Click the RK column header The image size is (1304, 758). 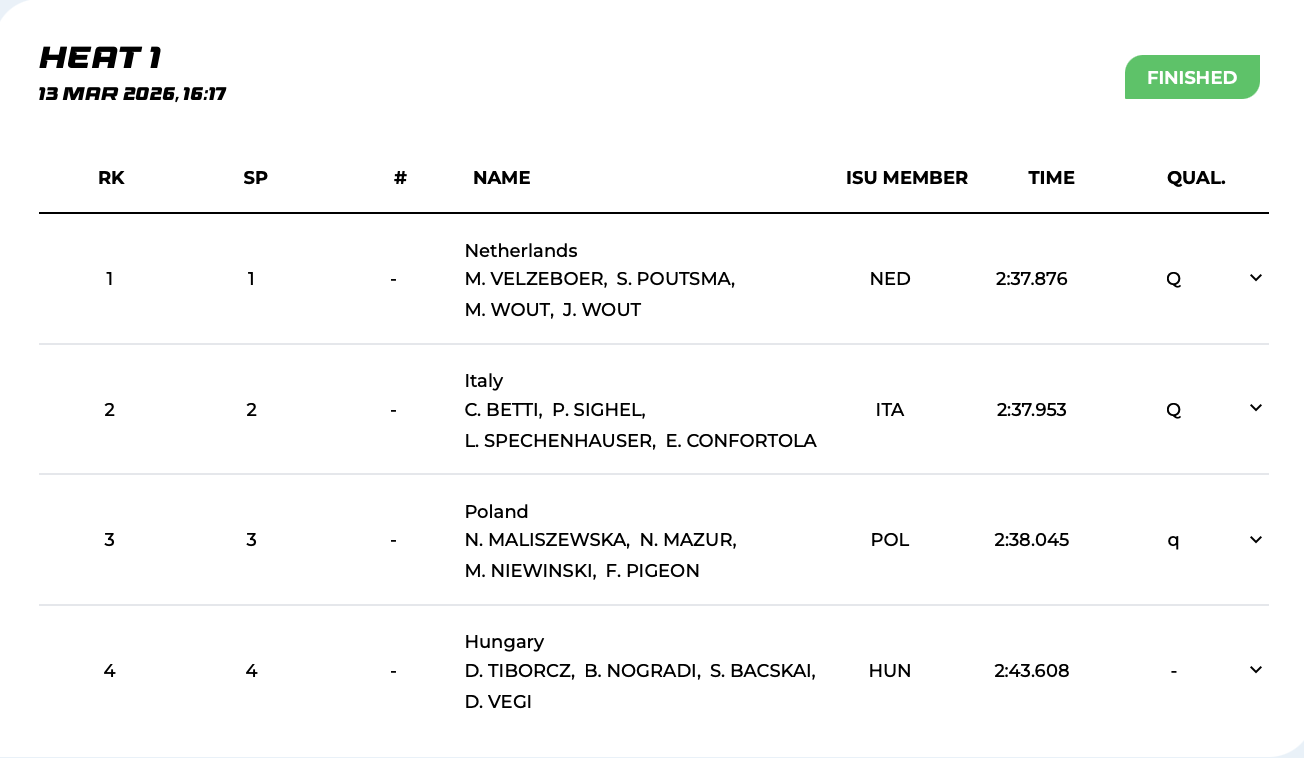click(x=111, y=178)
